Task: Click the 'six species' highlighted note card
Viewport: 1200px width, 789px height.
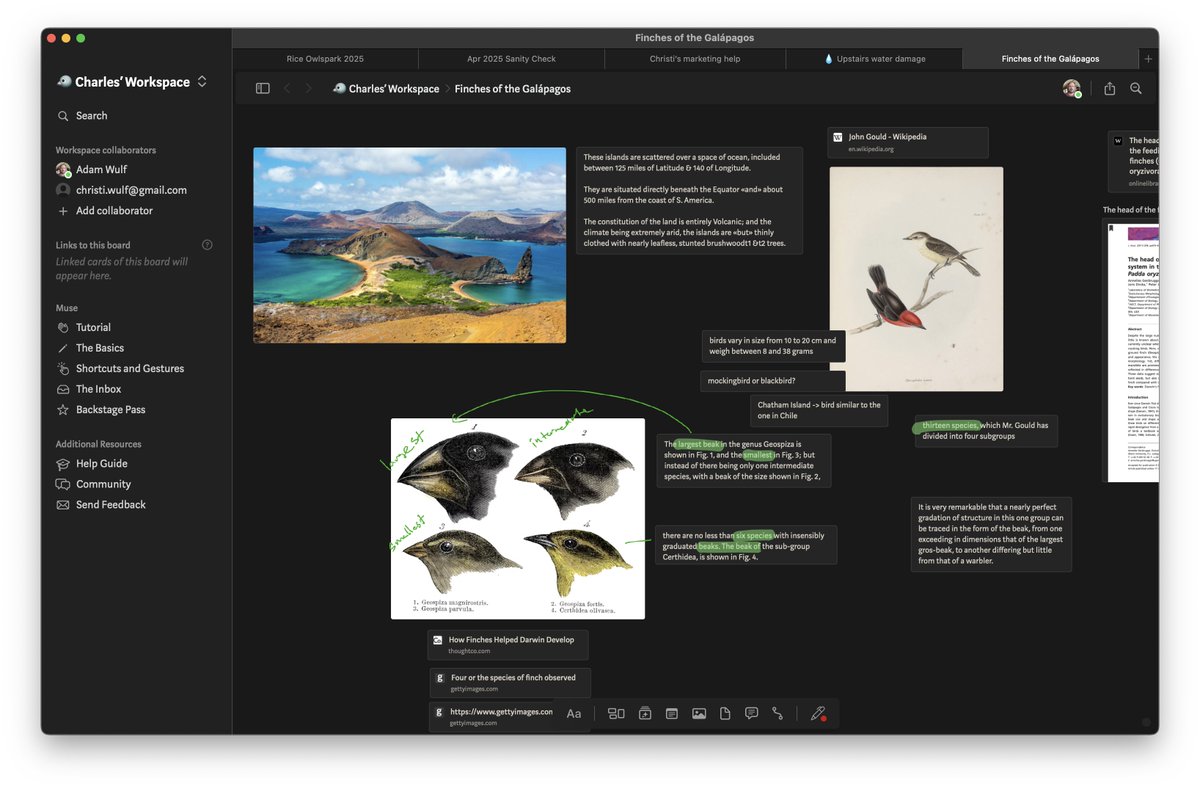Action: pos(746,546)
